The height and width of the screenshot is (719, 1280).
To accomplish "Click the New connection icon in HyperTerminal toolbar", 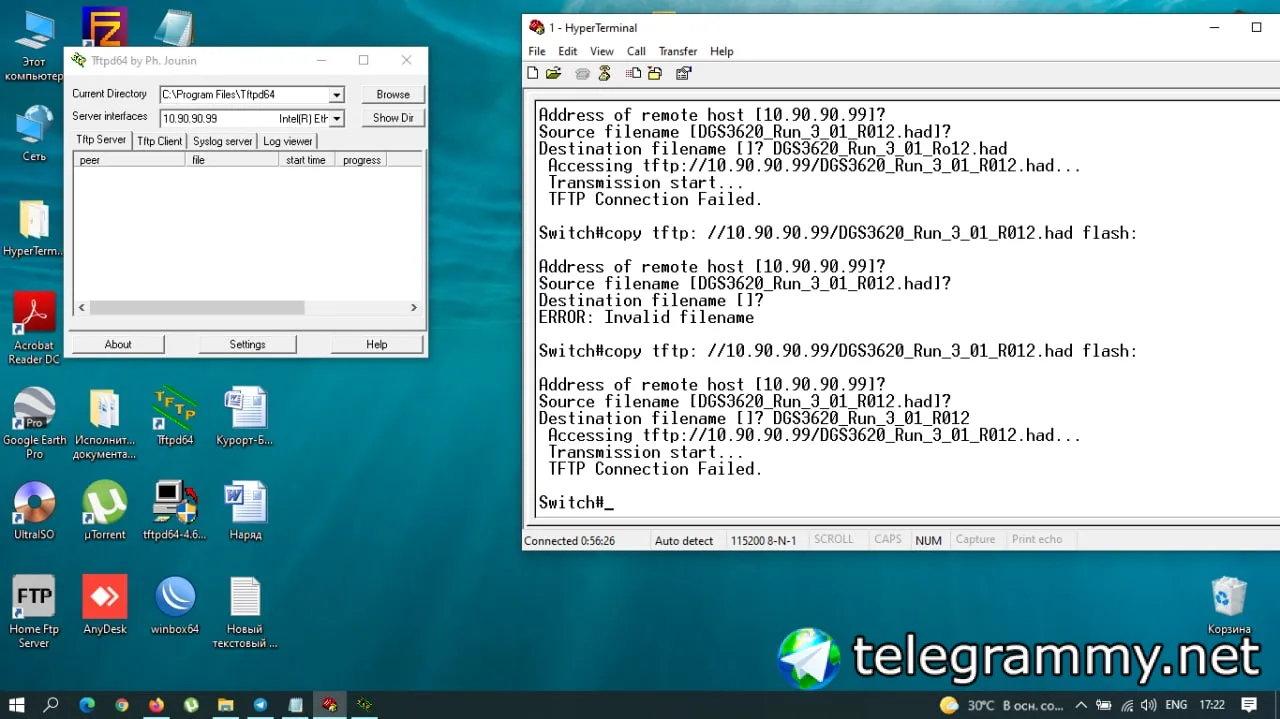I will point(533,73).
